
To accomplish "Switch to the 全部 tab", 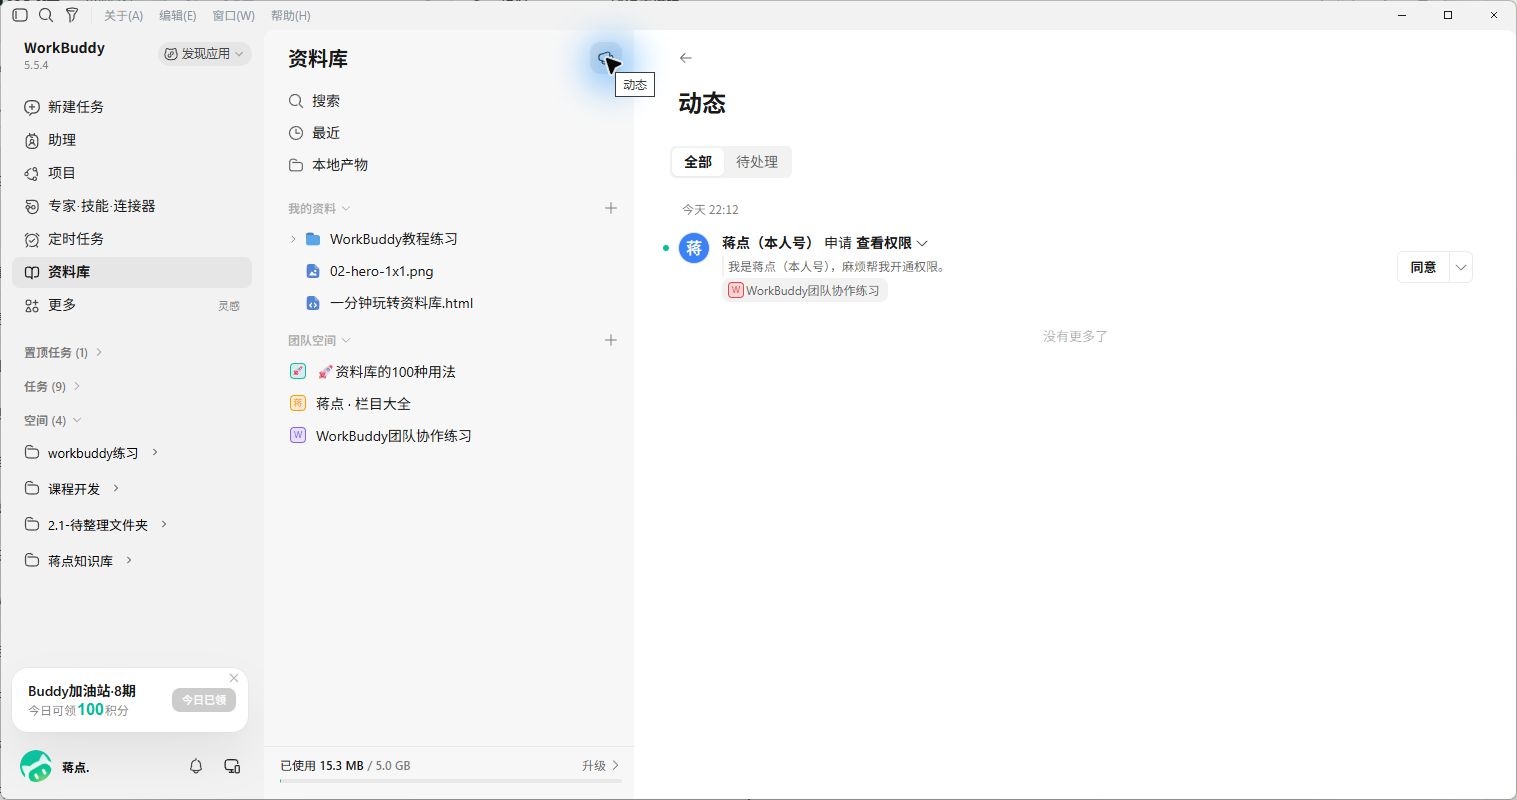I will [698, 162].
